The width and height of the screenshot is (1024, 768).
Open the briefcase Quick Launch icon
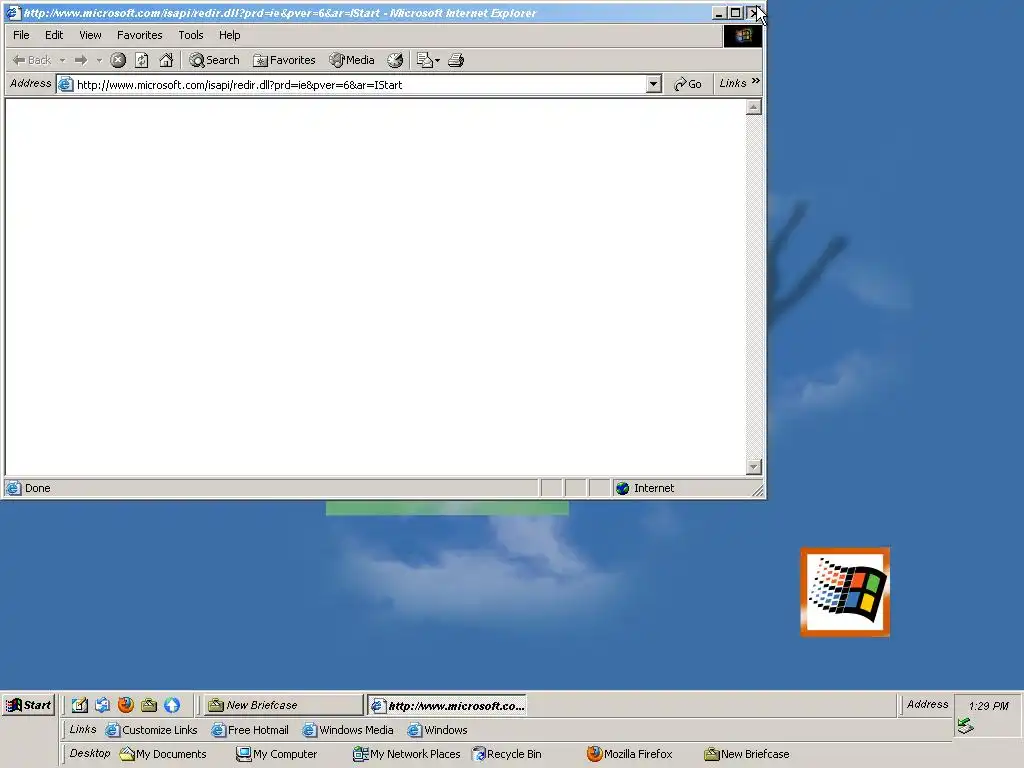tap(149, 705)
